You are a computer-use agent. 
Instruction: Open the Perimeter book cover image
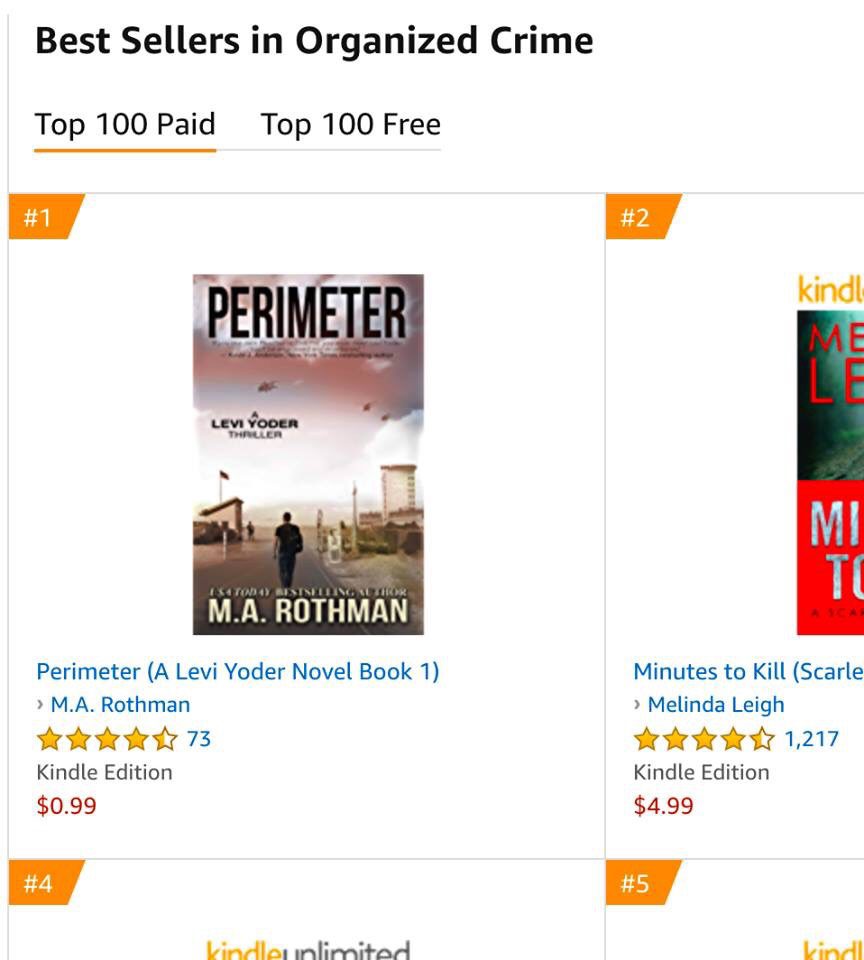point(308,454)
